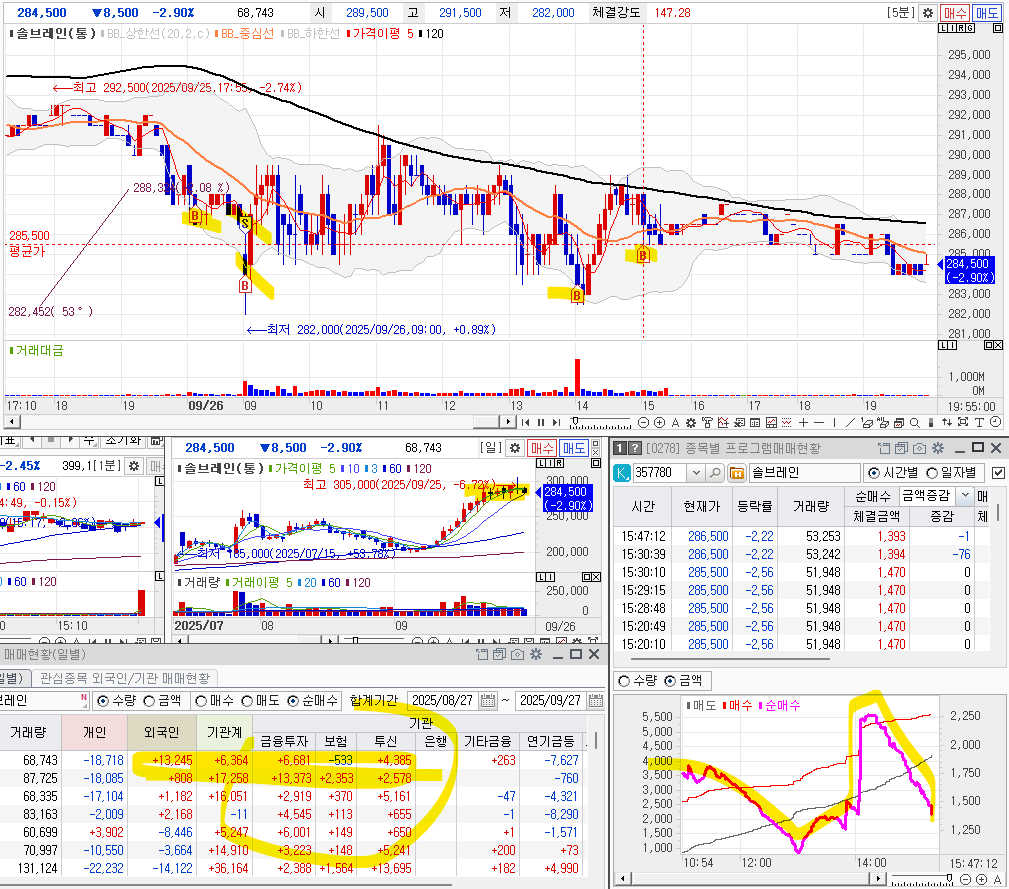Click camera capture icon in program trading title bar

pyautogui.click(x=920, y=448)
